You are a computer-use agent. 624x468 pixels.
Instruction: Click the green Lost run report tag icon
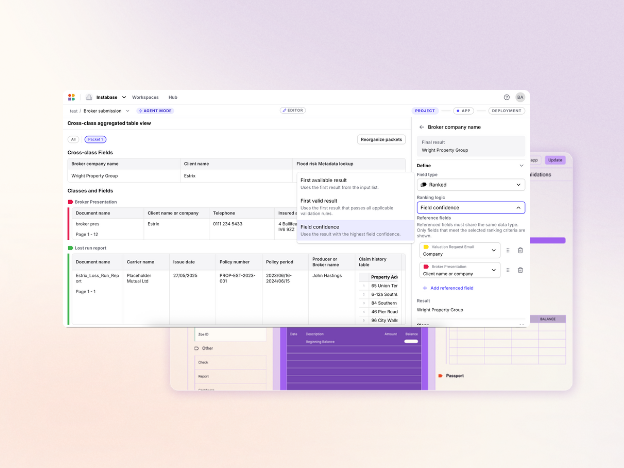(70, 248)
